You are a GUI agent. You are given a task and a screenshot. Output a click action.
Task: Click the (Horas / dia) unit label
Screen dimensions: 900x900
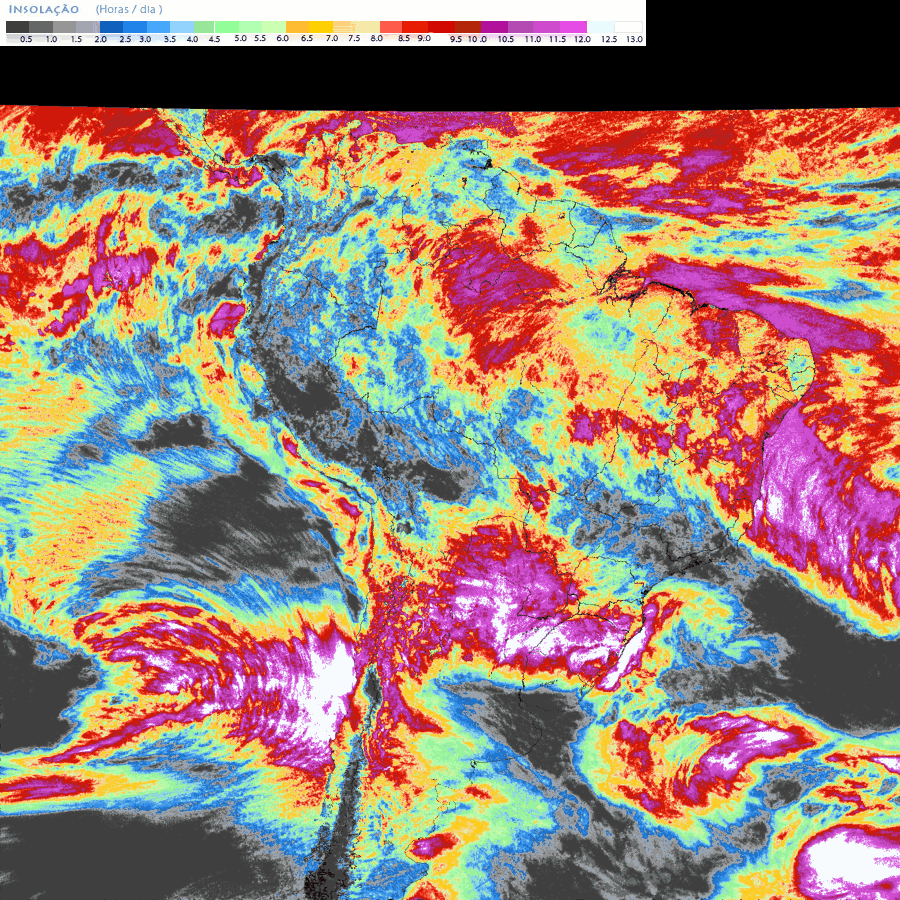[129, 9]
